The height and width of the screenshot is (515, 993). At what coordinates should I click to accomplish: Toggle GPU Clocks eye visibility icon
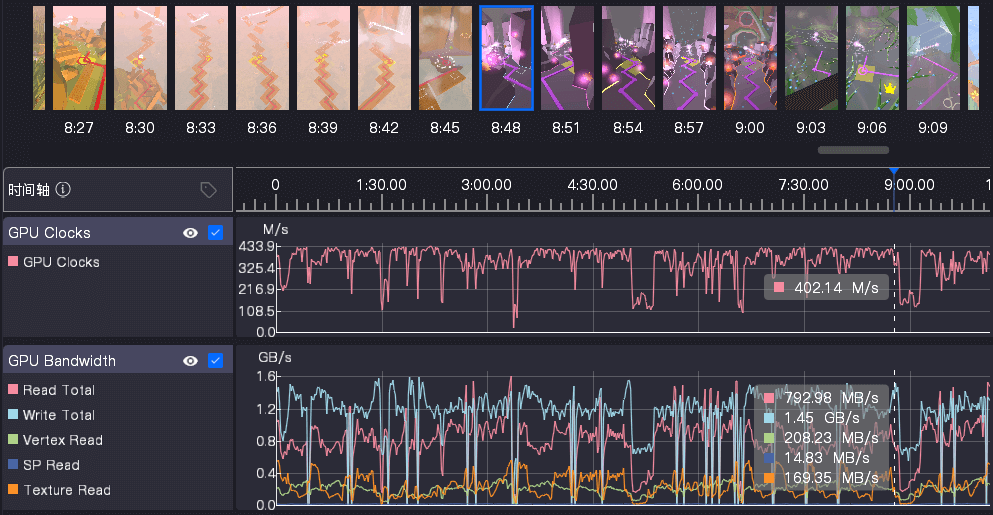tap(190, 233)
